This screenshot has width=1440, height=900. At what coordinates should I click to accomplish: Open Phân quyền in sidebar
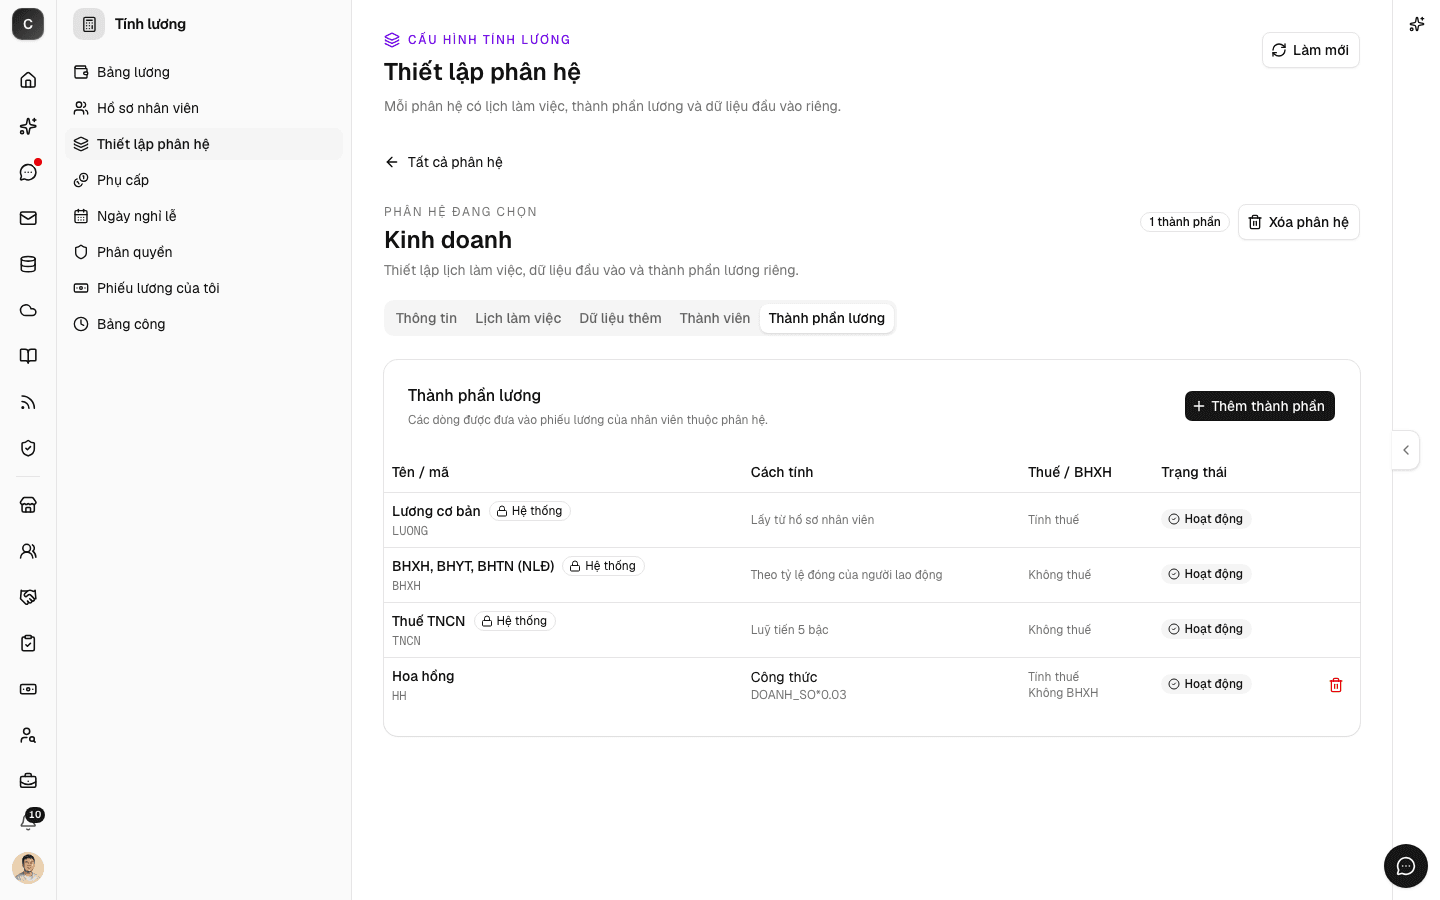[x=204, y=252]
